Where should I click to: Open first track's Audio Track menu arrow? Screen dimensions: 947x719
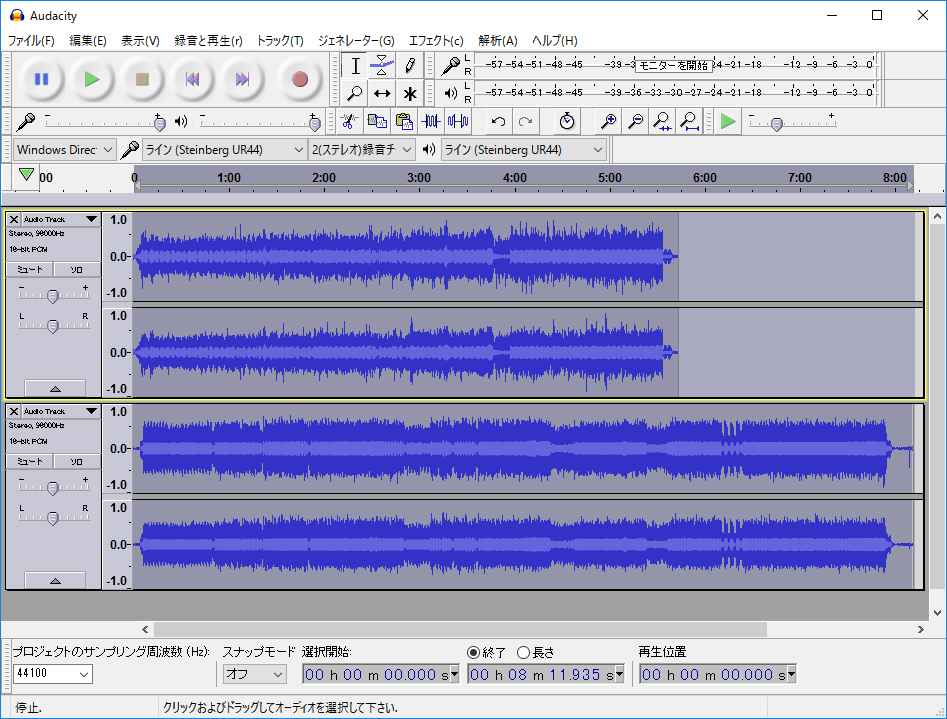91,219
